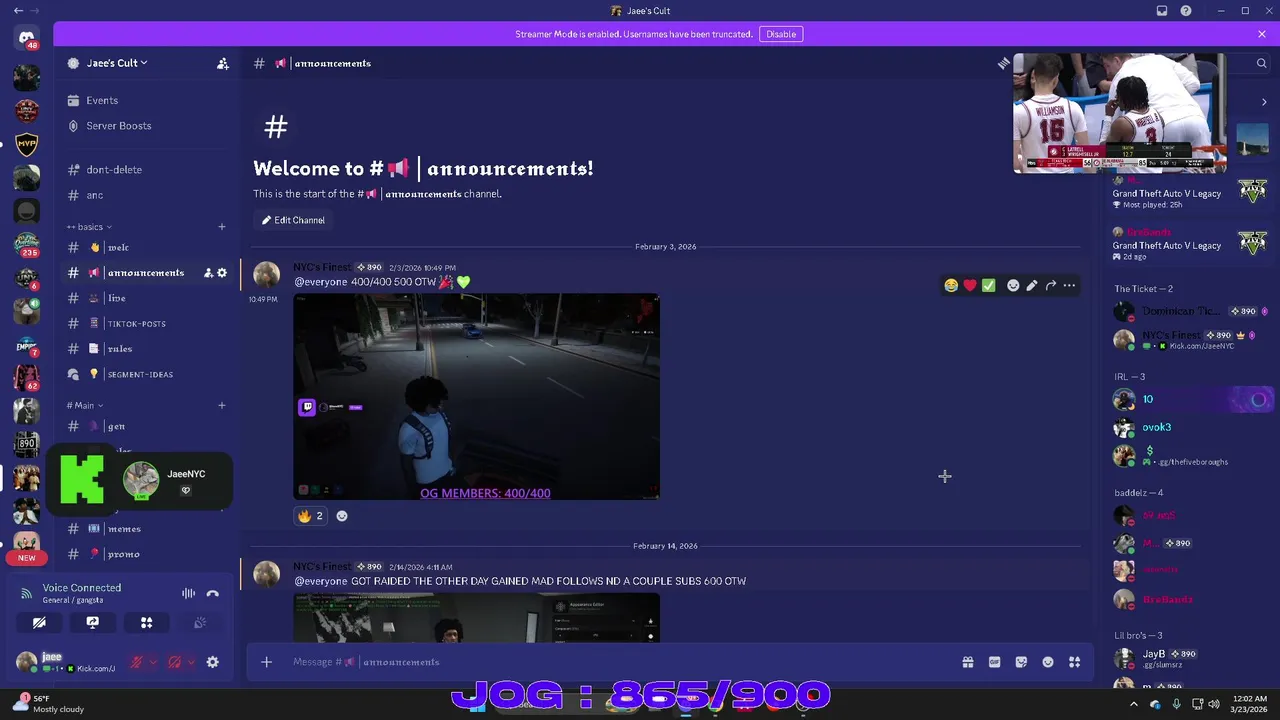
Task: Add reaction next to the fire count
Action: pos(342,516)
